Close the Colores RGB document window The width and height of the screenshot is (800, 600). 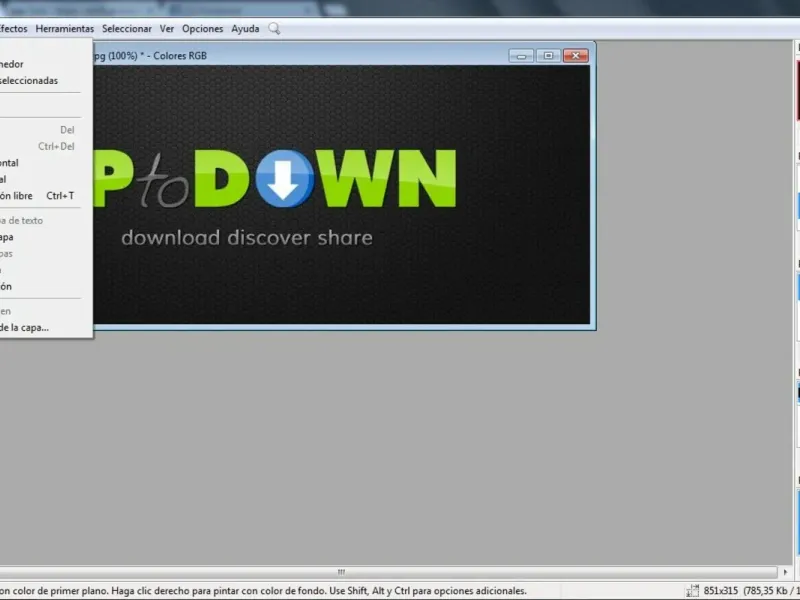coord(576,56)
